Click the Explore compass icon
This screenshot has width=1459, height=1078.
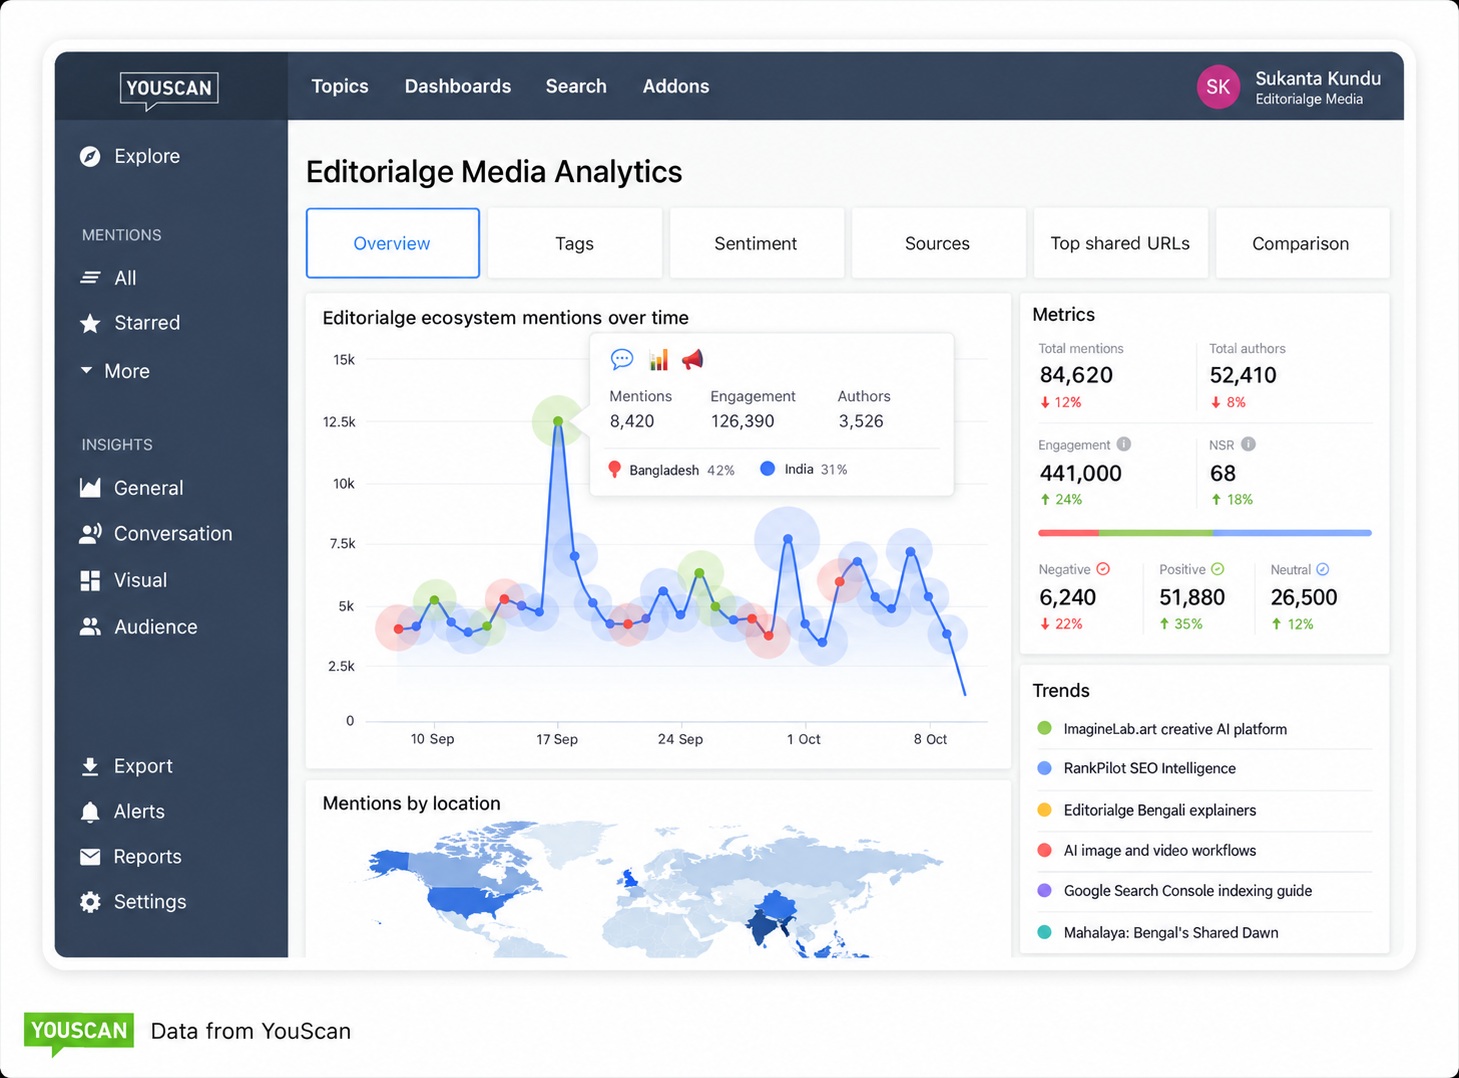pos(90,156)
